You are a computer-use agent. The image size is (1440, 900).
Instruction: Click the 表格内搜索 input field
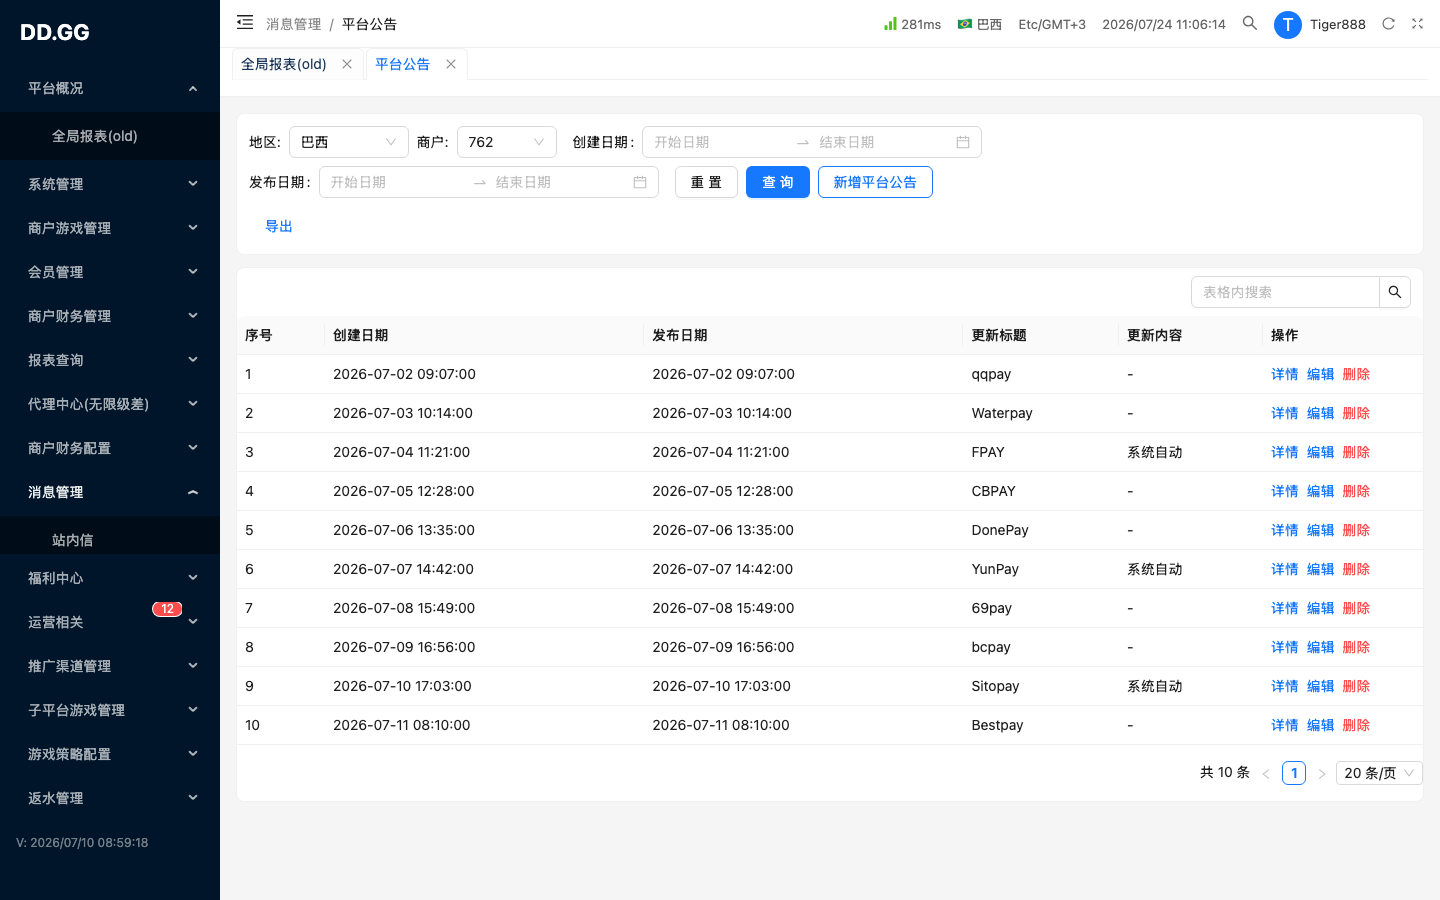click(x=1285, y=292)
